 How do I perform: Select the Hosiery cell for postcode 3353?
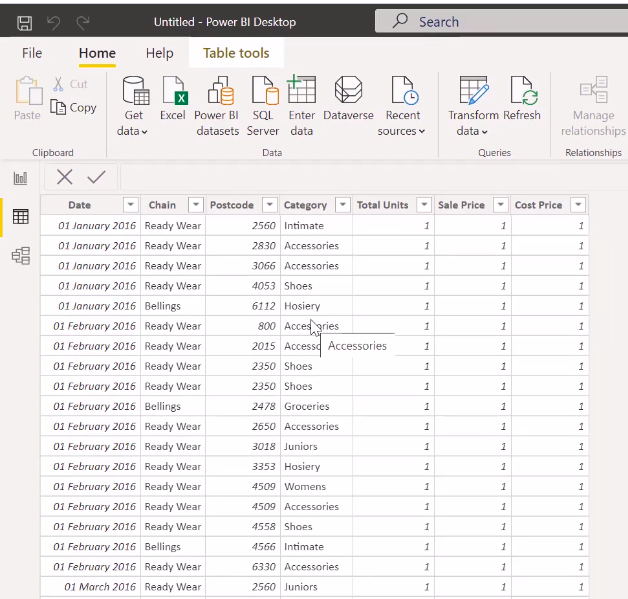coord(316,466)
